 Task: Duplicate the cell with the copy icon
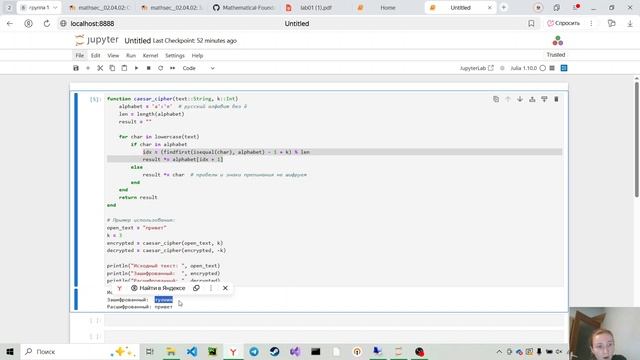pos(496,99)
